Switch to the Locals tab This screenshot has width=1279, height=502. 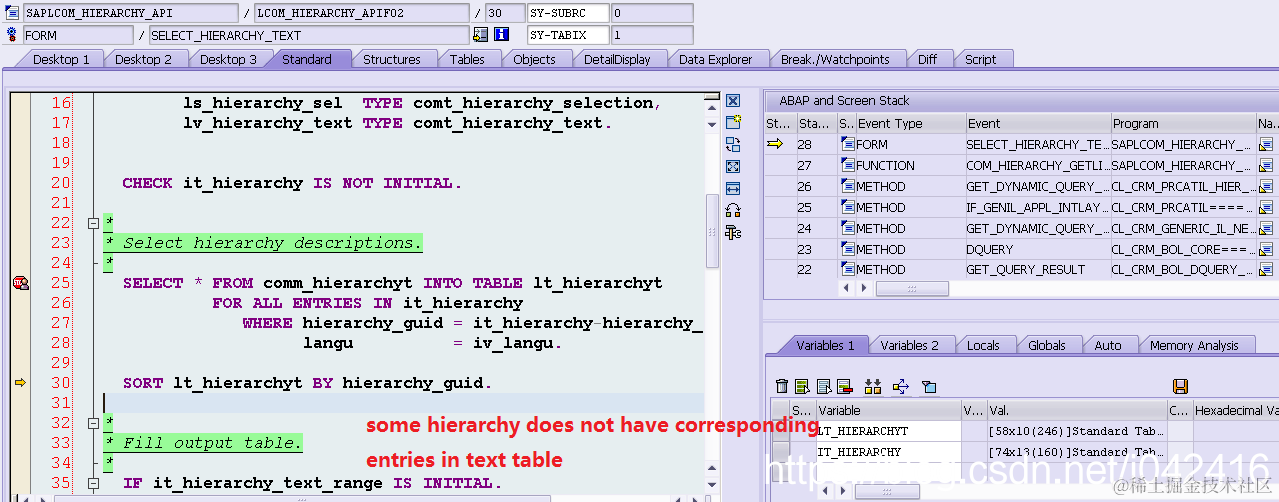tap(983, 345)
